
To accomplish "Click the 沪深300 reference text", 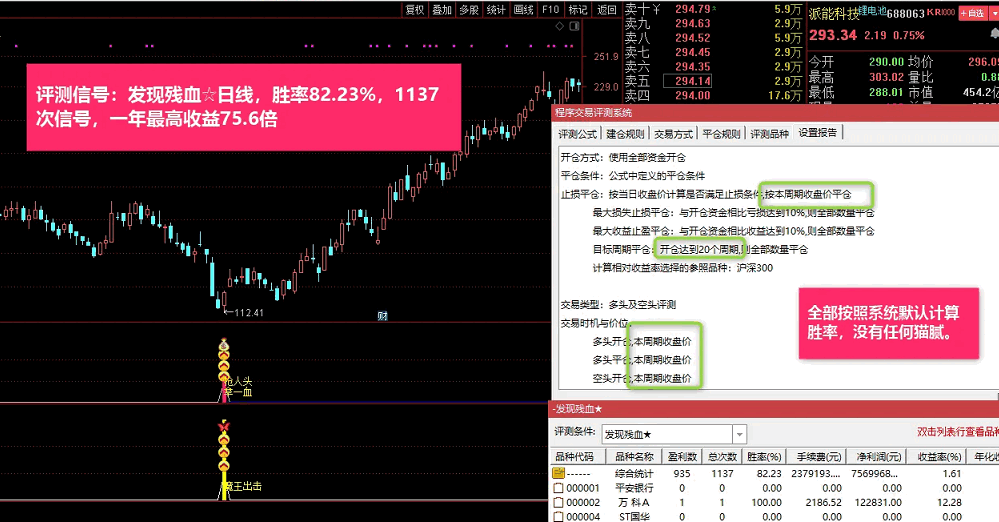I will pyautogui.click(x=755, y=268).
